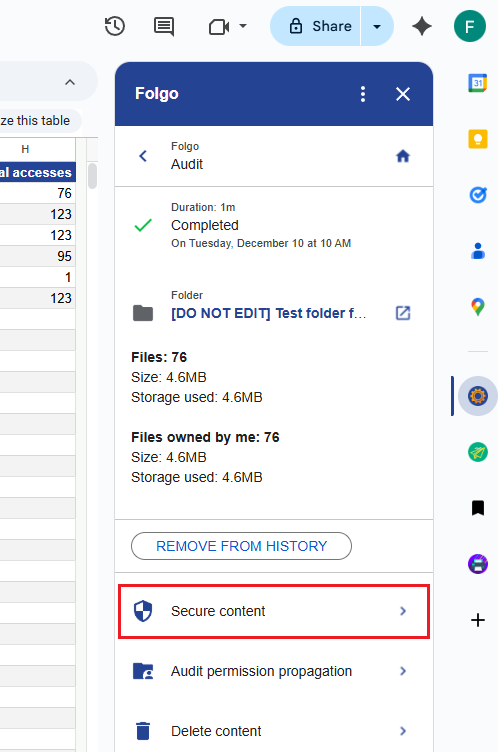
Task: Open the purple printer add-on icon
Action: click(478, 564)
